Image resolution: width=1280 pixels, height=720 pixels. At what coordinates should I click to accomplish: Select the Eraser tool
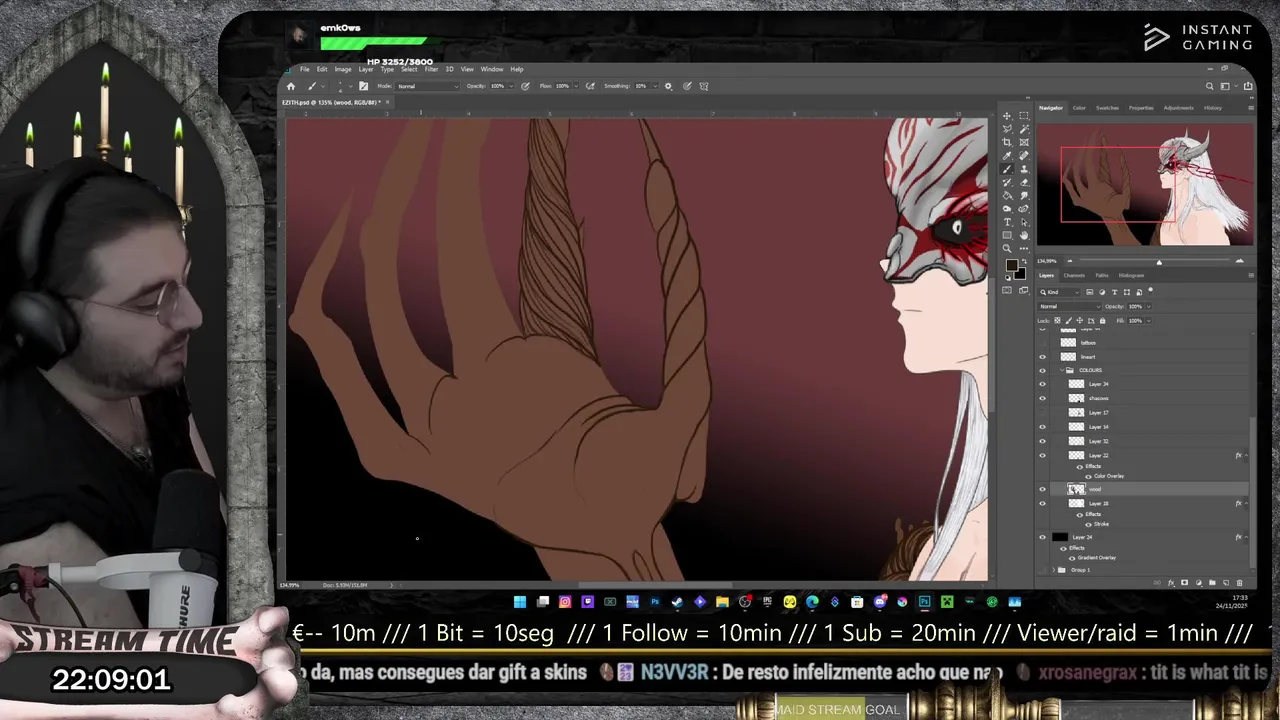[1023, 182]
